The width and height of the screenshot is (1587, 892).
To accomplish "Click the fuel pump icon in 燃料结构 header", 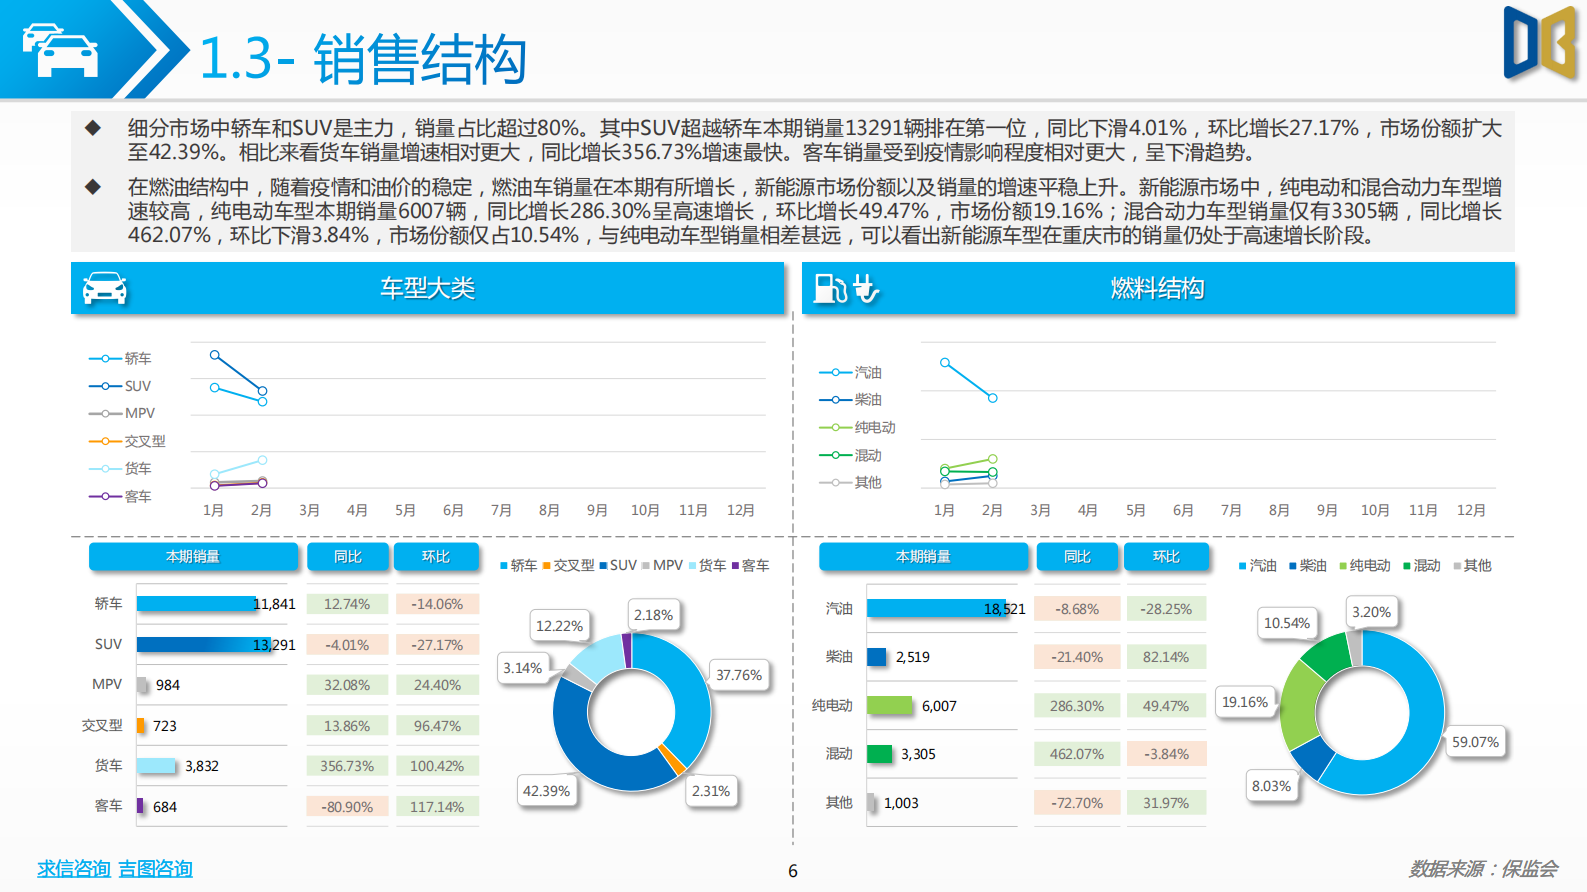I will tap(830, 288).
